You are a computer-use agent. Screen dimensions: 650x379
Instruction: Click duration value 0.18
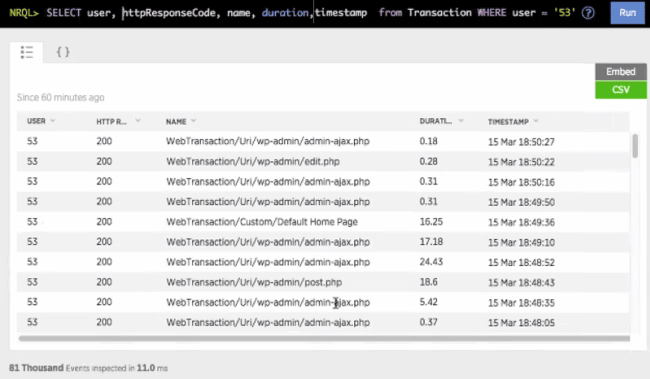click(x=428, y=141)
